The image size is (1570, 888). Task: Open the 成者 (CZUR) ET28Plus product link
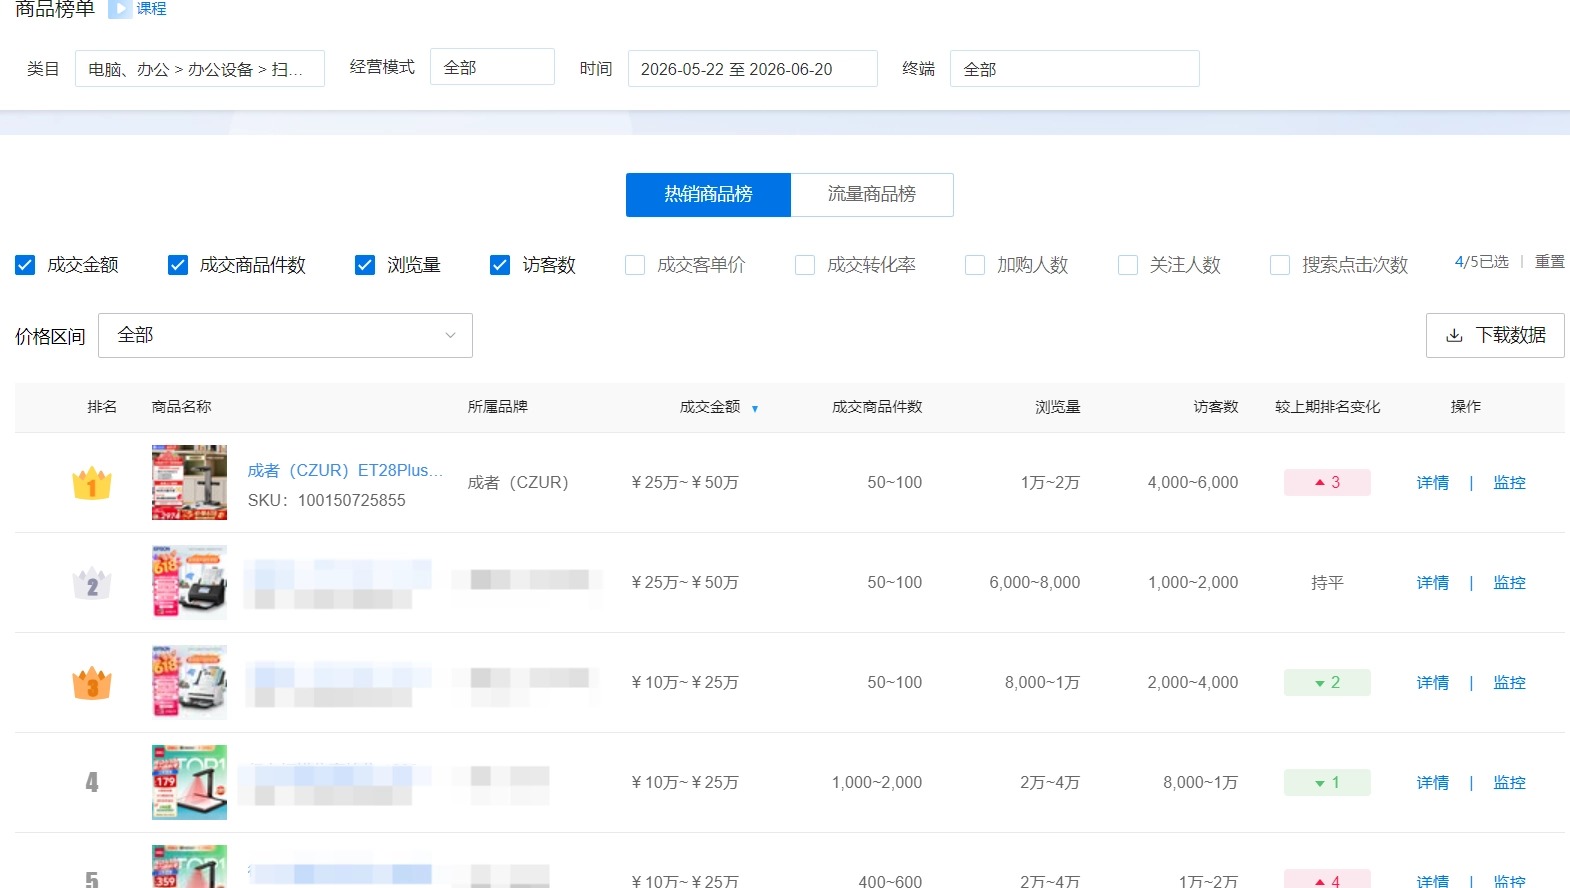pos(345,470)
